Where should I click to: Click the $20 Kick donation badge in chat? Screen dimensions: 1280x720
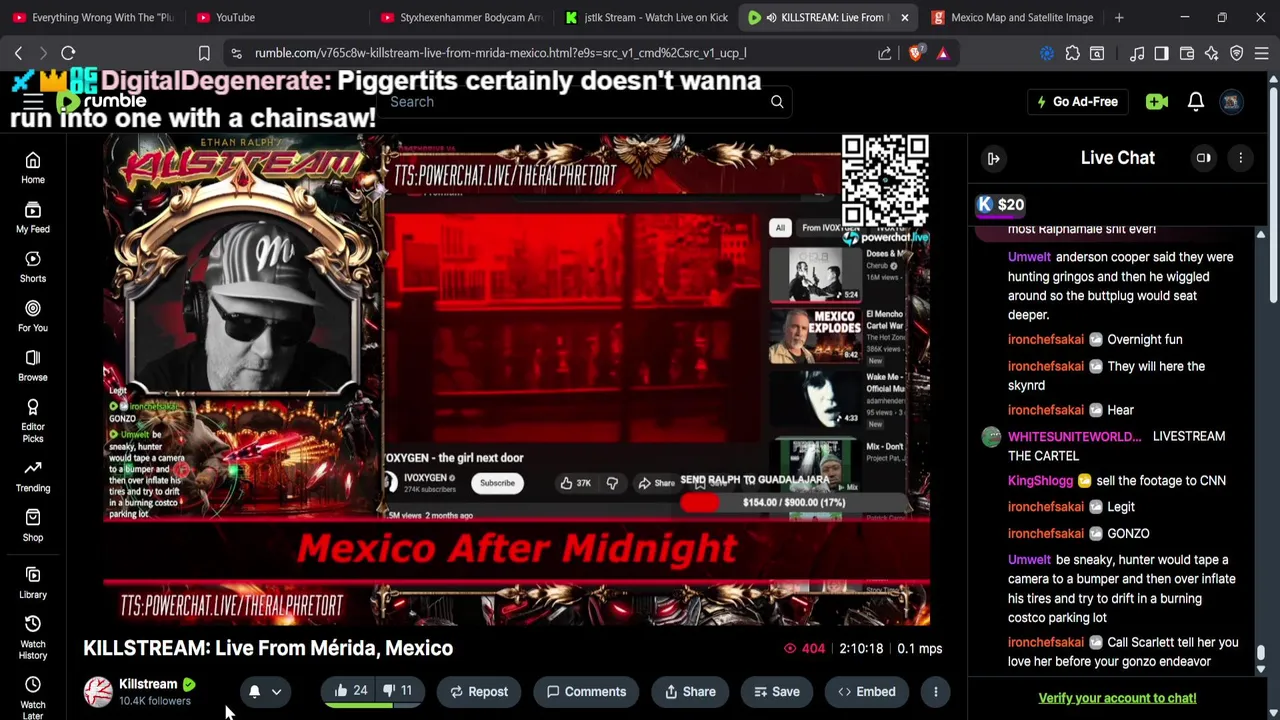pyautogui.click(x=1000, y=204)
